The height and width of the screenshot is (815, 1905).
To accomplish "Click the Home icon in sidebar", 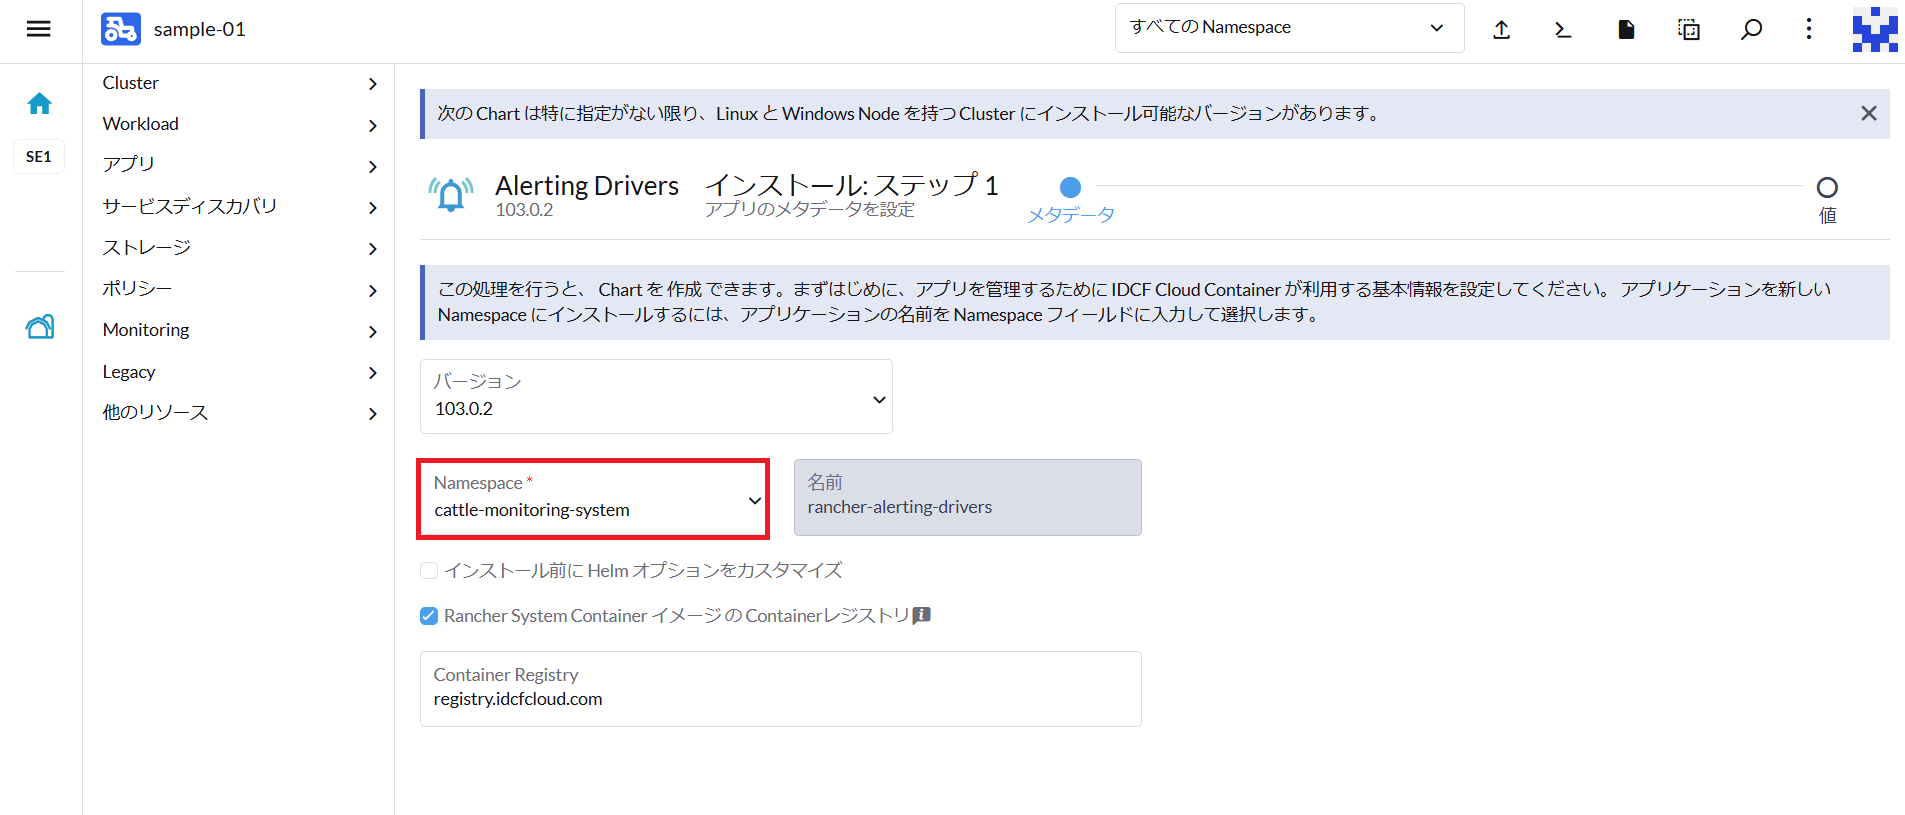I will coord(40,103).
